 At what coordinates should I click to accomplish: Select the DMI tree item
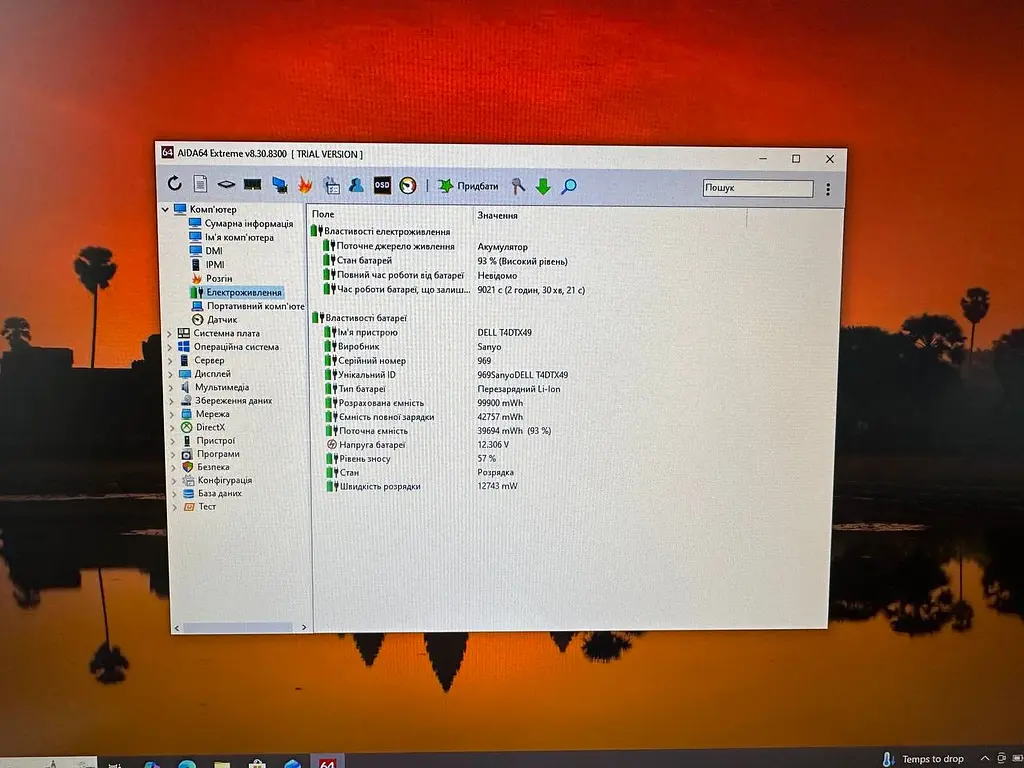[x=206, y=251]
